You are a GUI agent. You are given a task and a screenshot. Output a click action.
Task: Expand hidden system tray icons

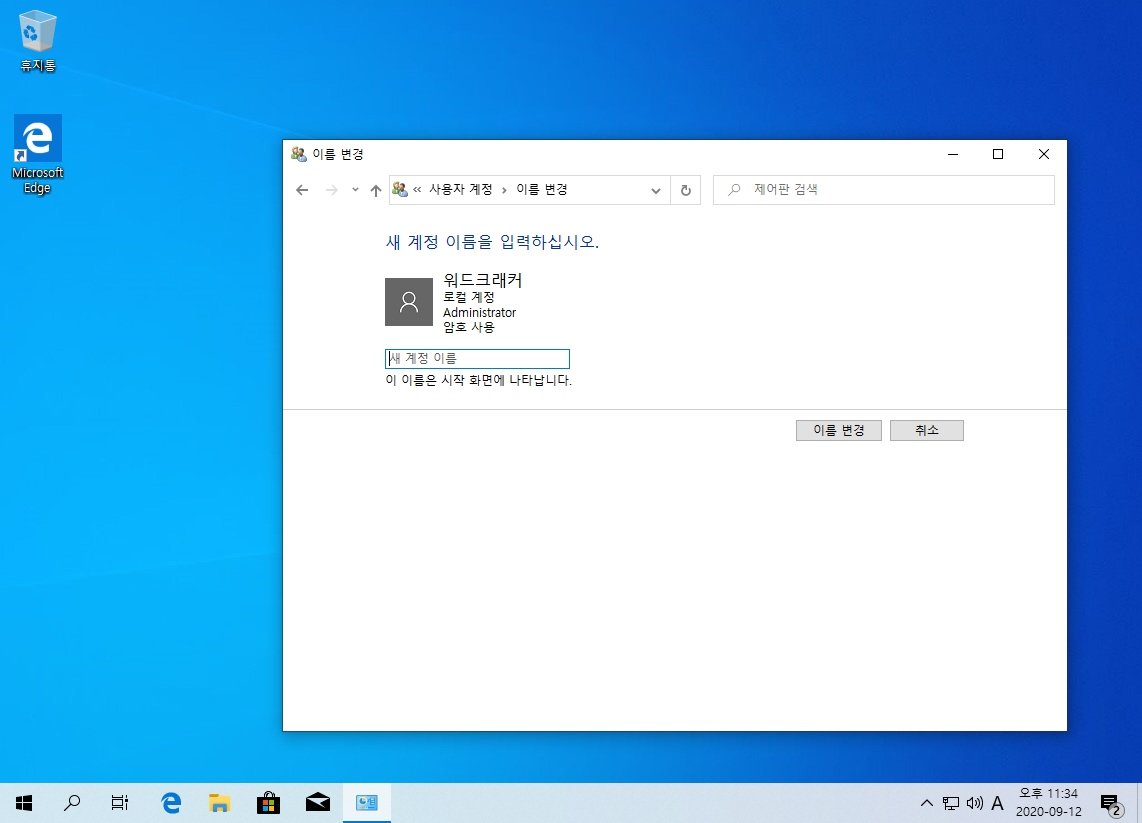click(x=926, y=803)
